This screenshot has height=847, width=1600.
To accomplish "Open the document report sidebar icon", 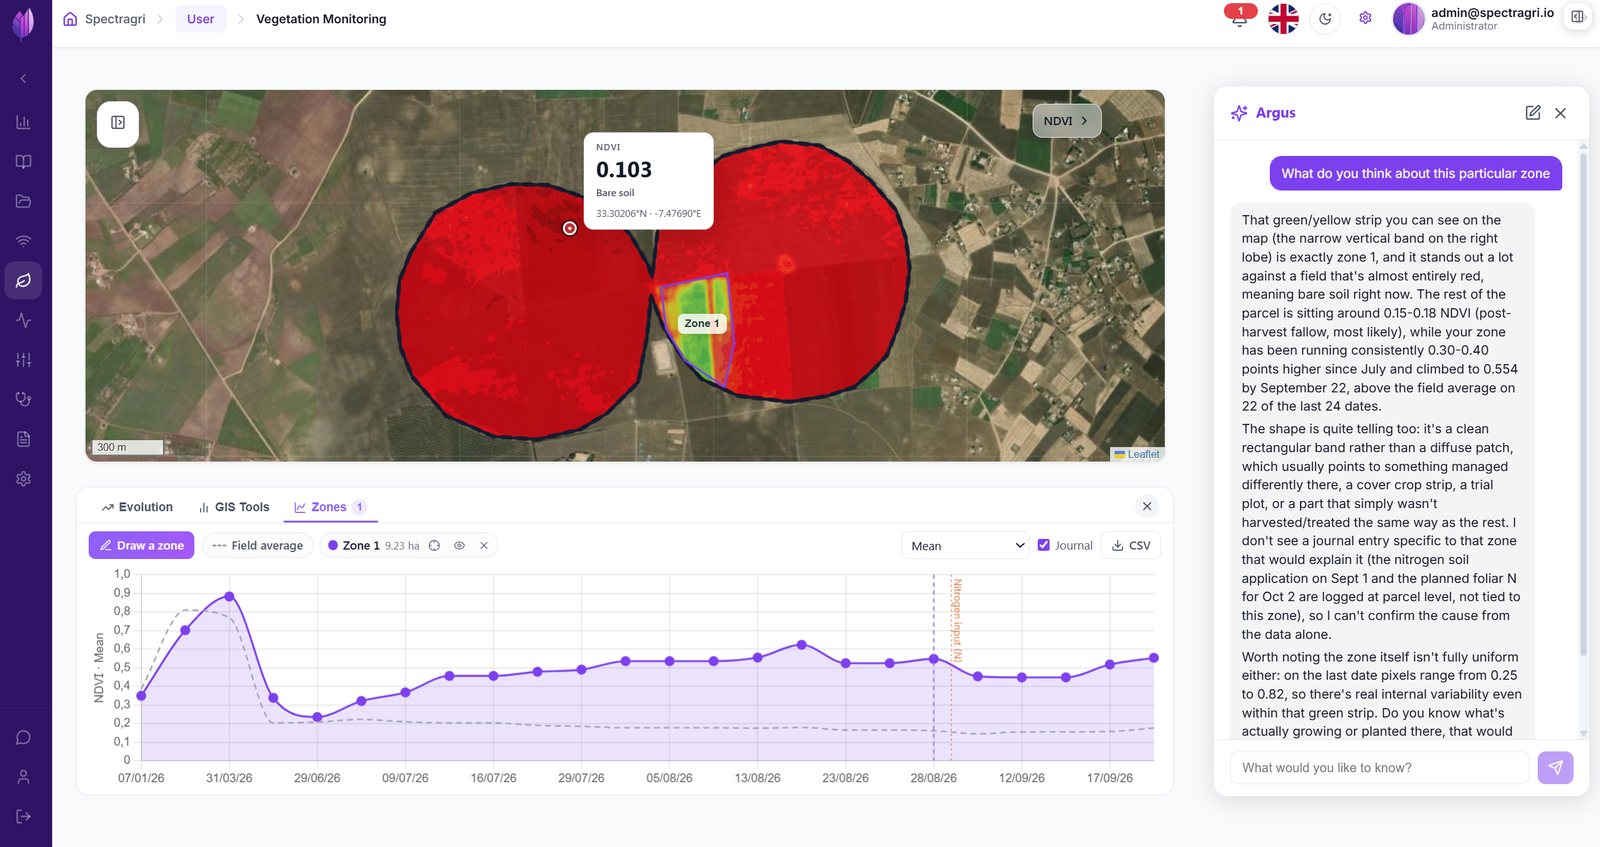I will 24,439.
